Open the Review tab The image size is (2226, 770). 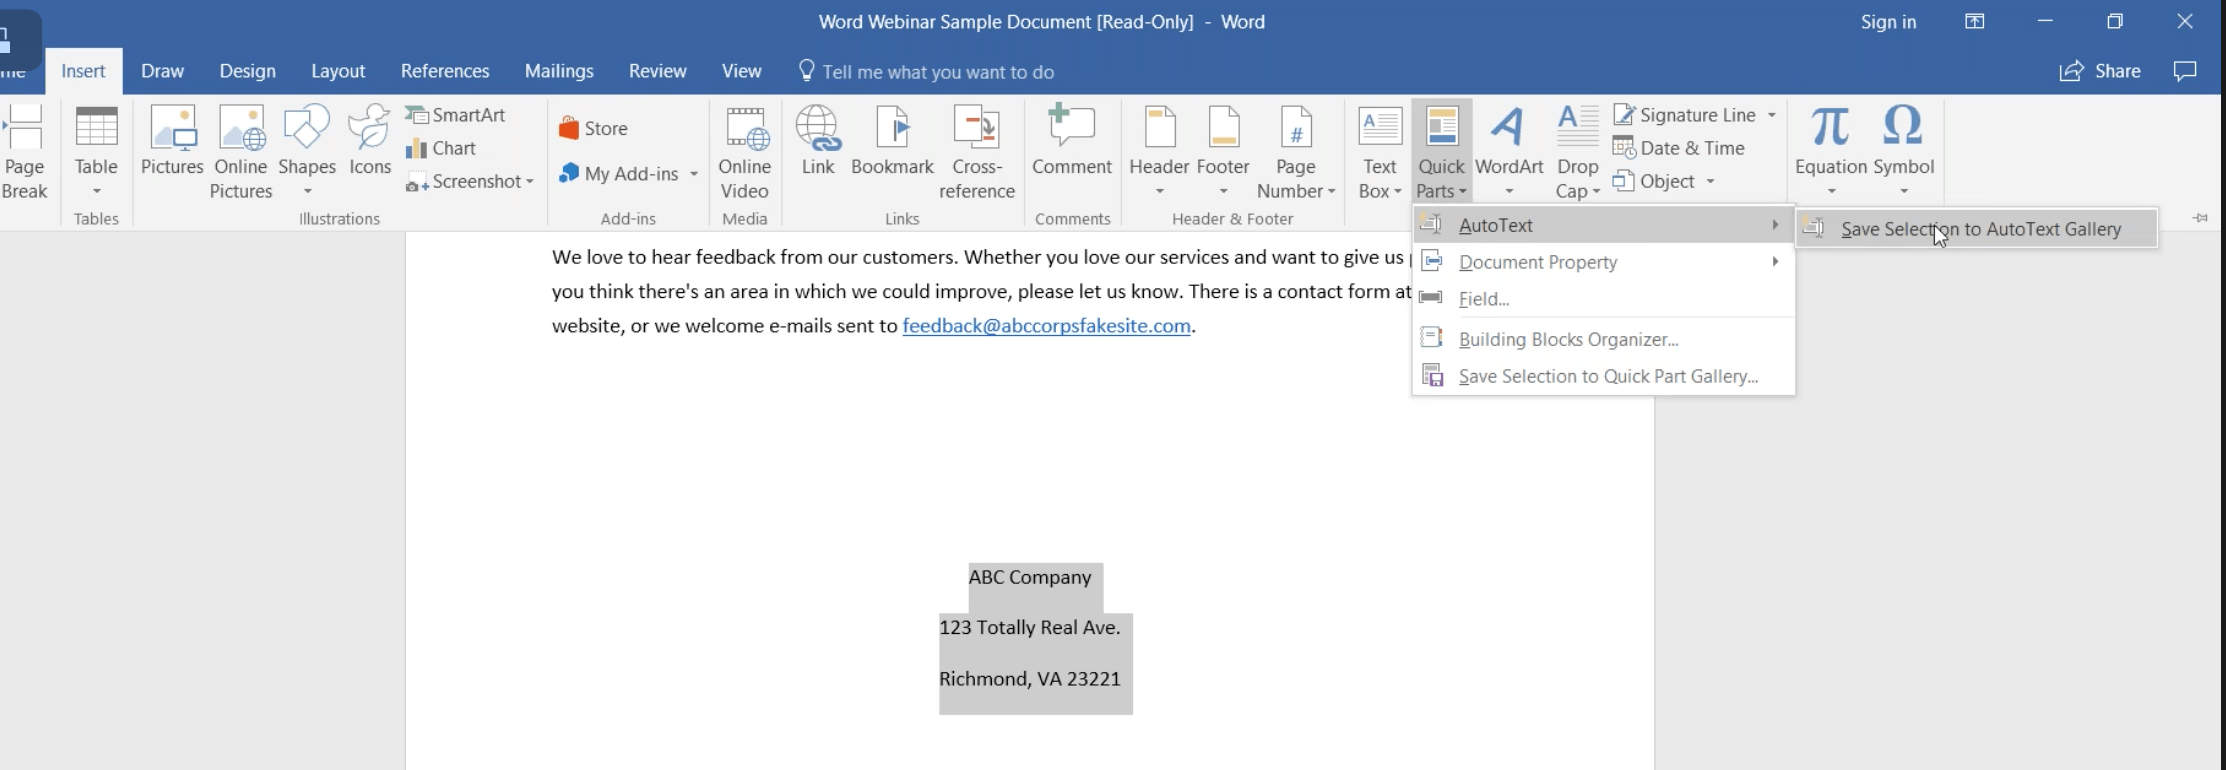tap(657, 71)
